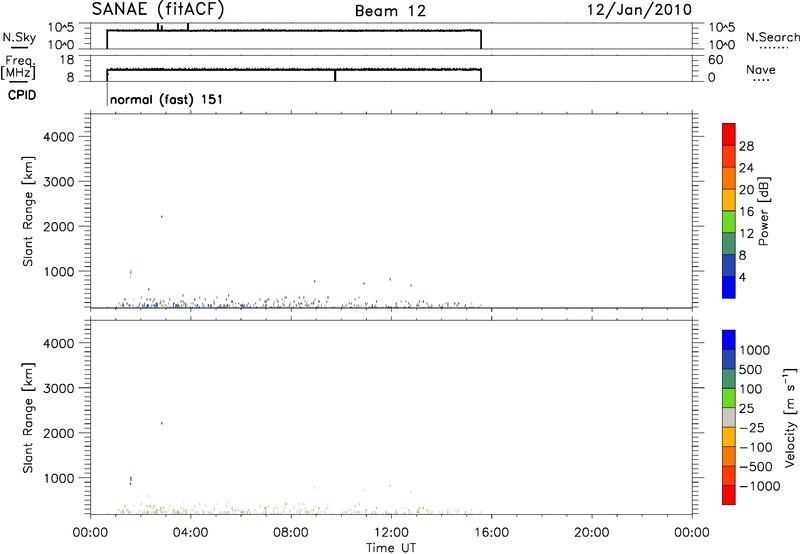Click the CPID row label
Viewport: 800px width, 554px height.
click(x=22, y=95)
